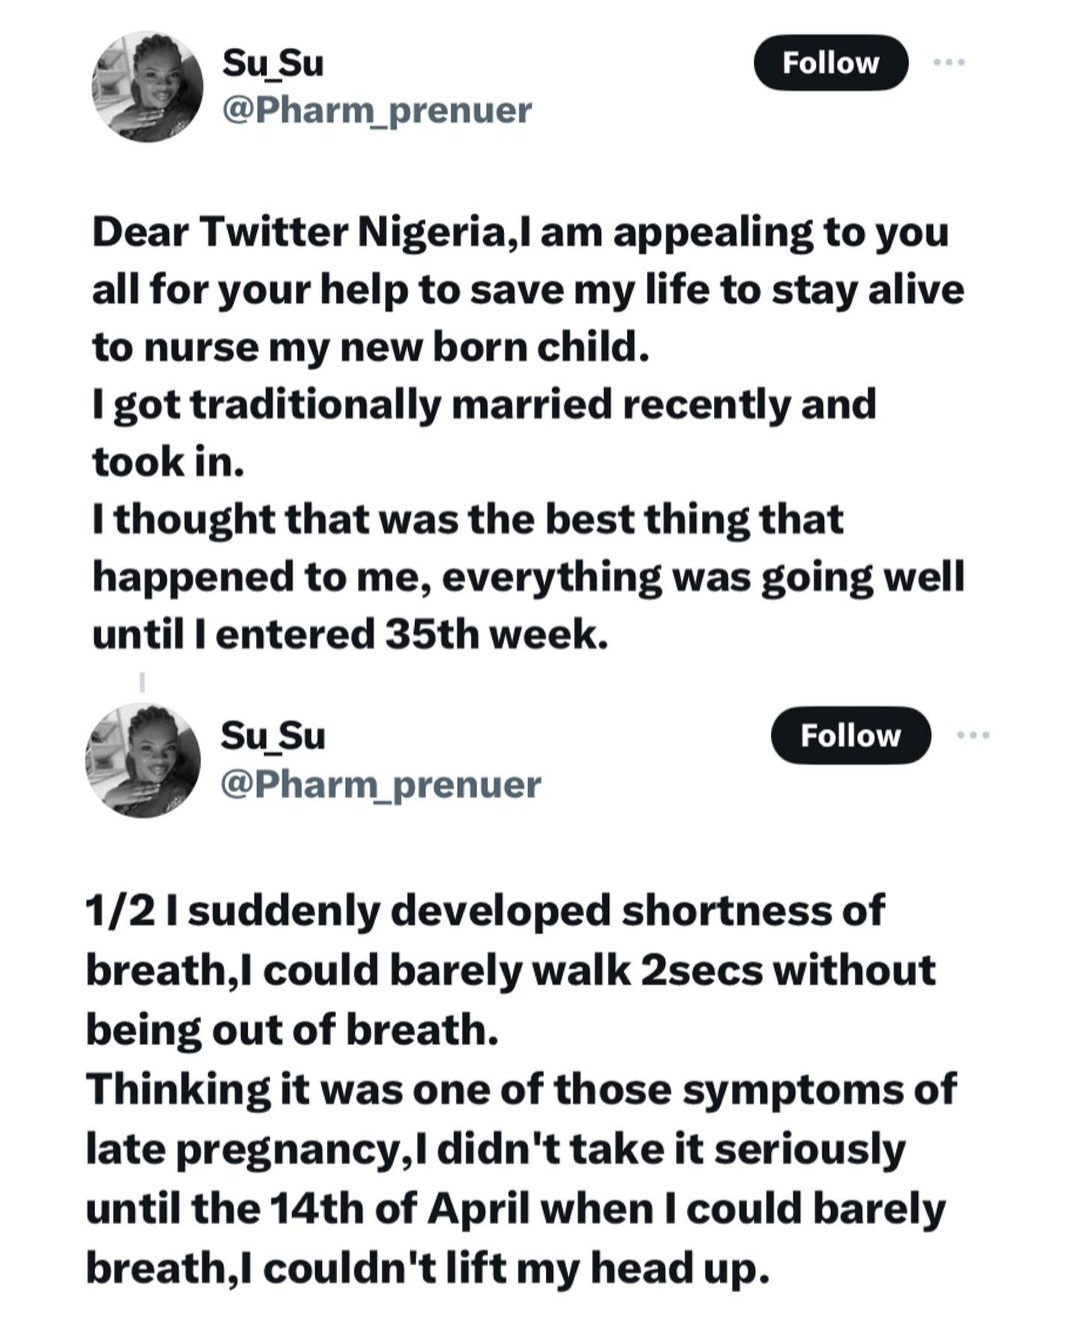Open the Su_Su display name on the 1/2 tweet
This screenshot has width=1080, height=1329.
click(273, 735)
